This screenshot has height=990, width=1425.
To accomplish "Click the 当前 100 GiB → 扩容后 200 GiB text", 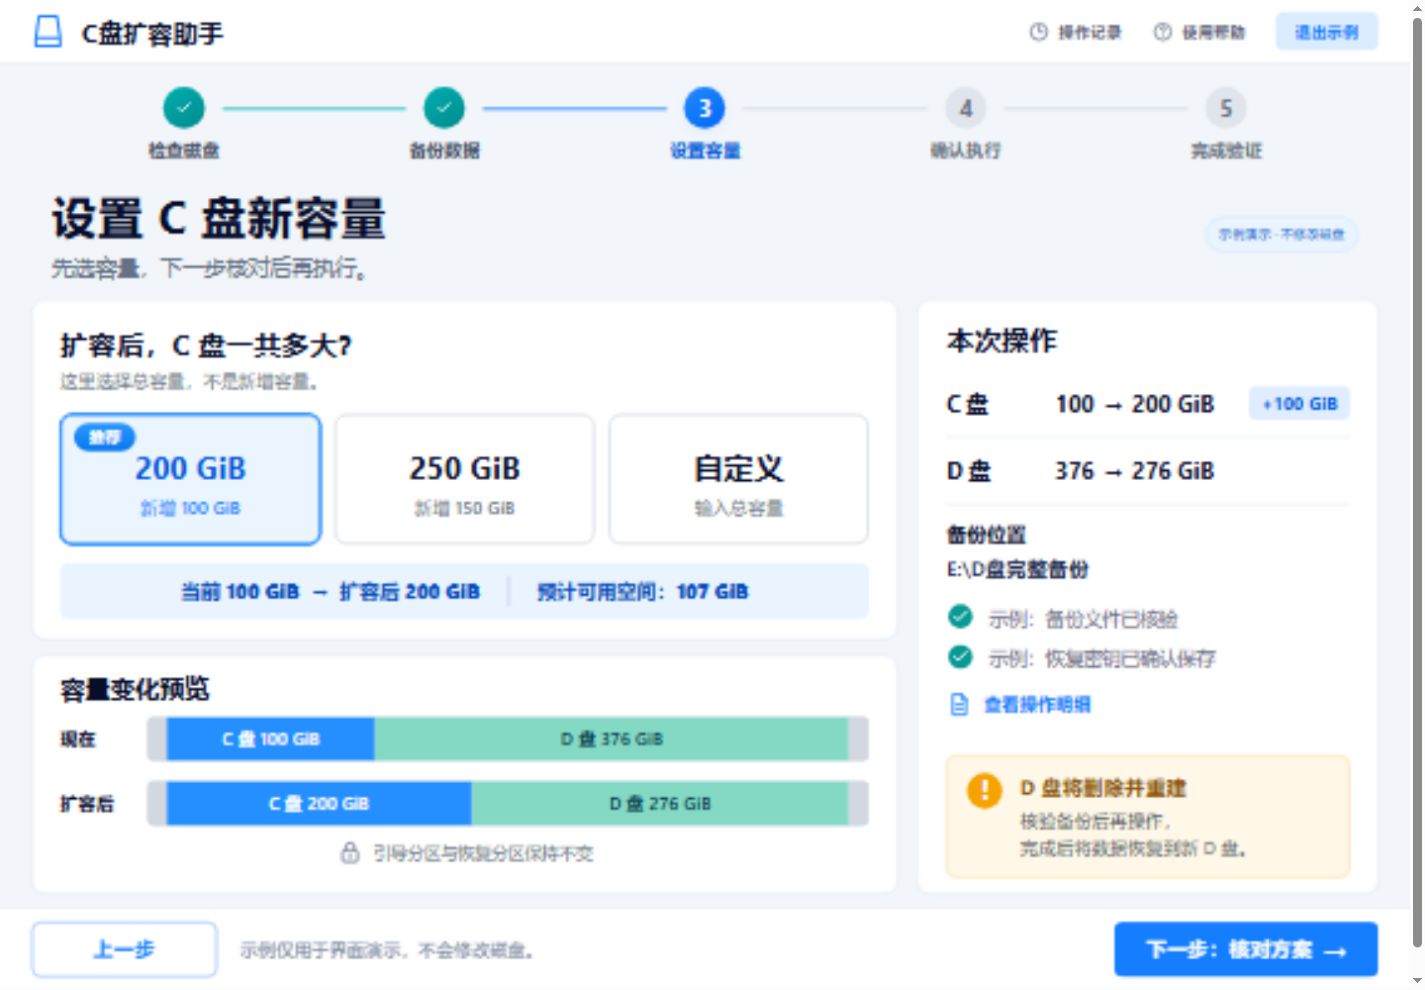I will click(x=330, y=592).
